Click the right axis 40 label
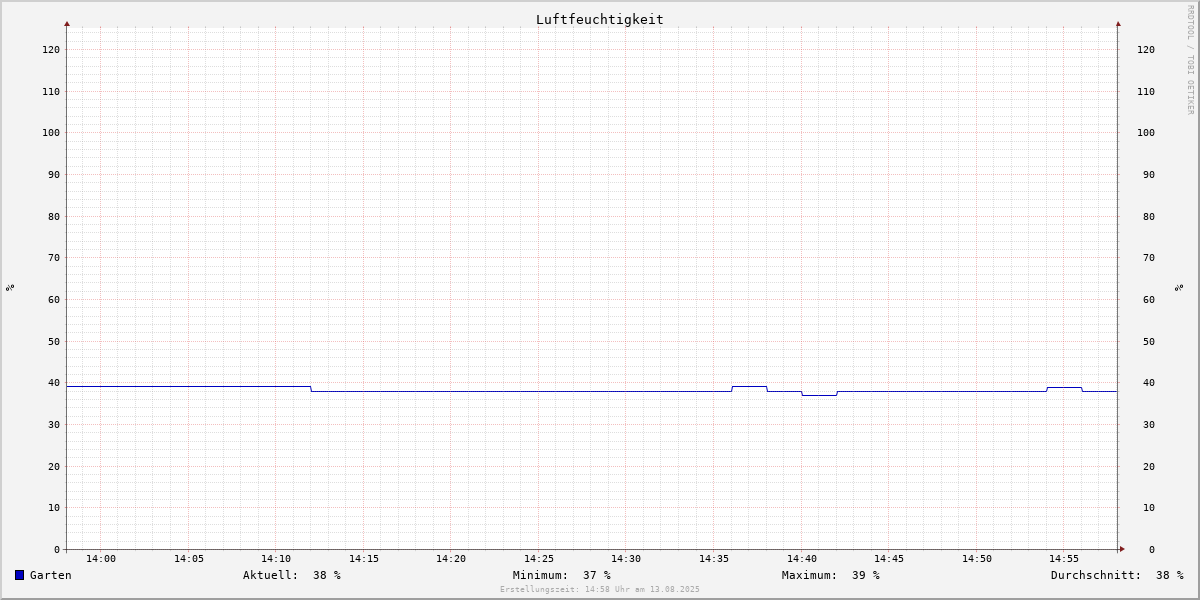Viewport: 1200px width, 600px height. (1149, 383)
